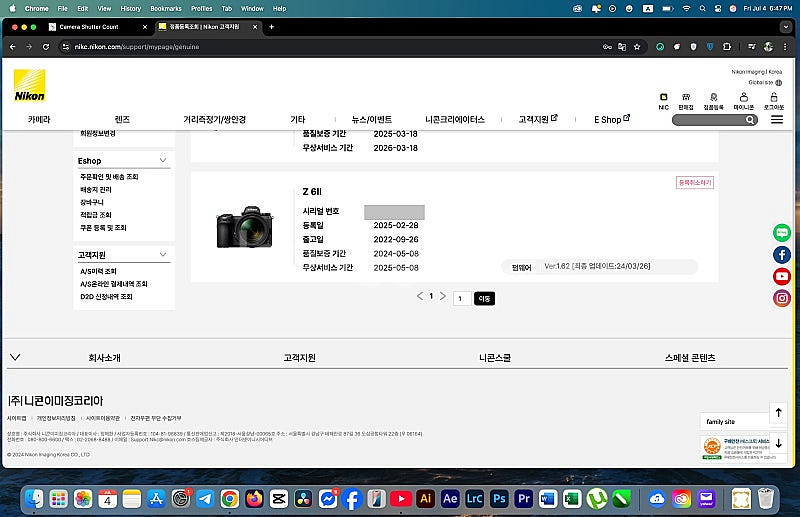Open the 뉴스/이벤트 navigation menu

371,119
